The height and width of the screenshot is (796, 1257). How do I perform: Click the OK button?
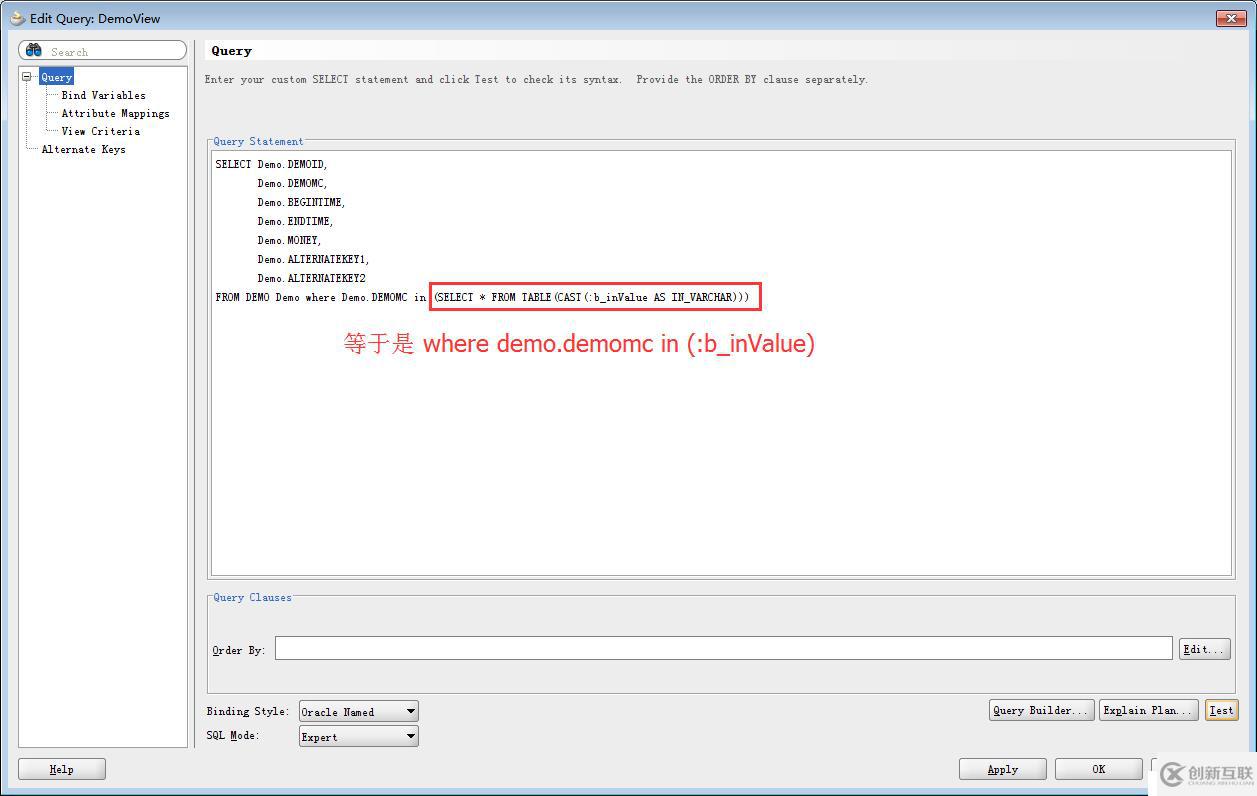(x=1098, y=769)
